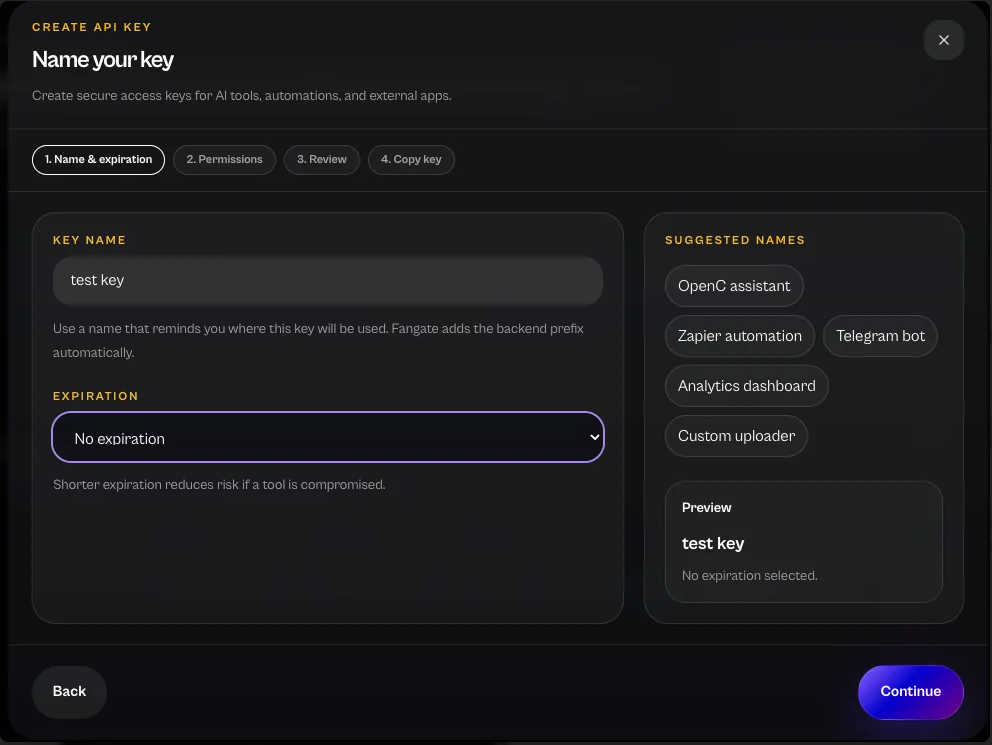This screenshot has height=745, width=992.
Task: Click the 'EXPIRATION' field label
Action: [96, 396]
